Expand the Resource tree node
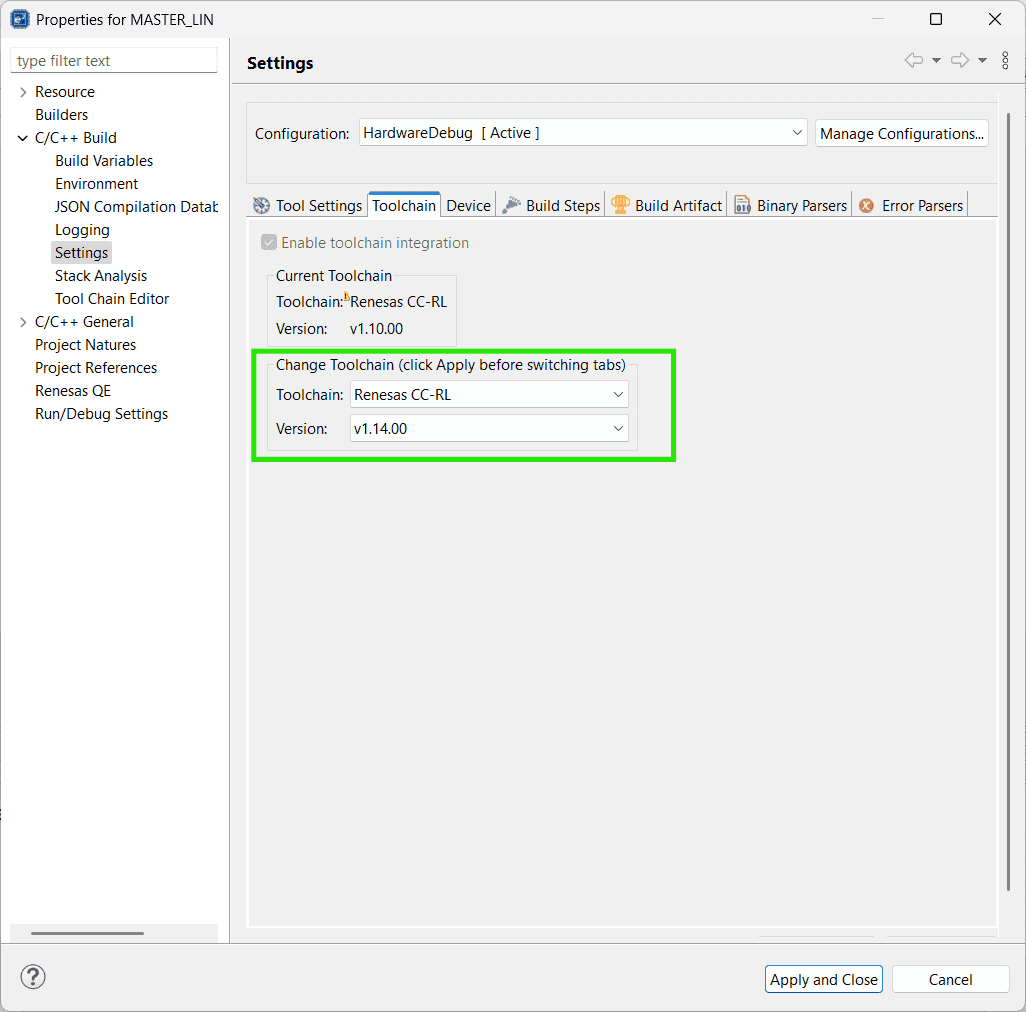This screenshot has width=1026, height=1012. point(23,92)
